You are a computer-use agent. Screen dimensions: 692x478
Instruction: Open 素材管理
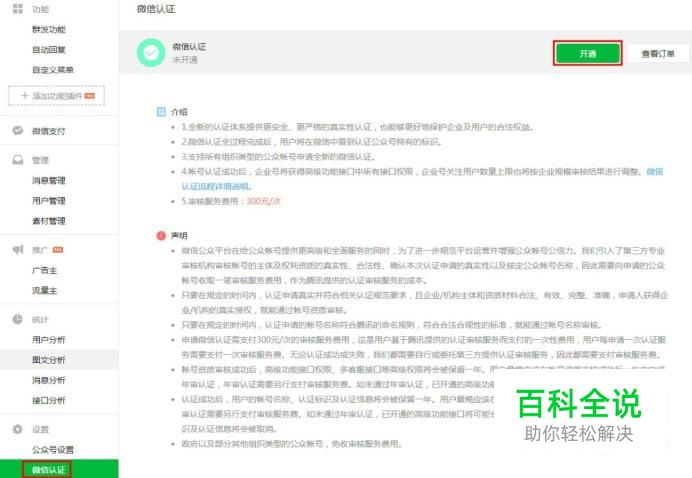[x=49, y=221]
